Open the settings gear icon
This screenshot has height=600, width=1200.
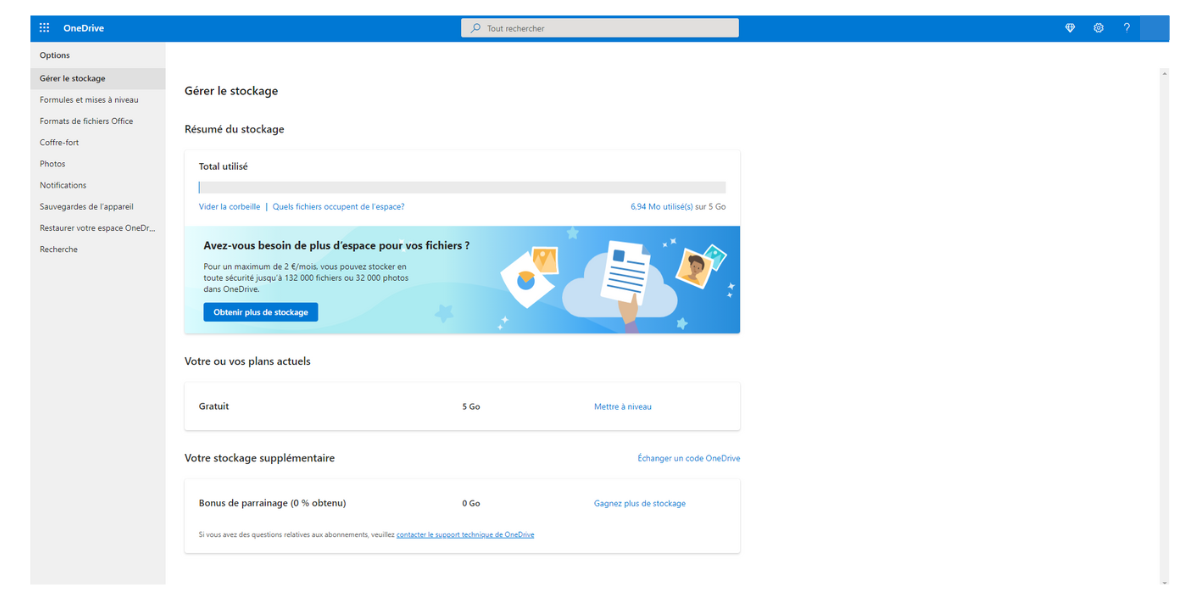click(x=1098, y=28)
